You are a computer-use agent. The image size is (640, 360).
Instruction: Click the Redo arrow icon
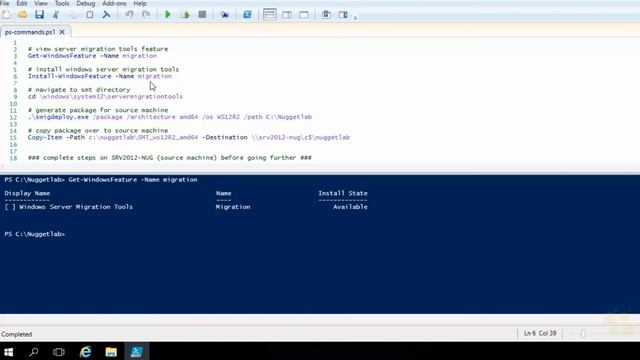[x=146, y=15]
